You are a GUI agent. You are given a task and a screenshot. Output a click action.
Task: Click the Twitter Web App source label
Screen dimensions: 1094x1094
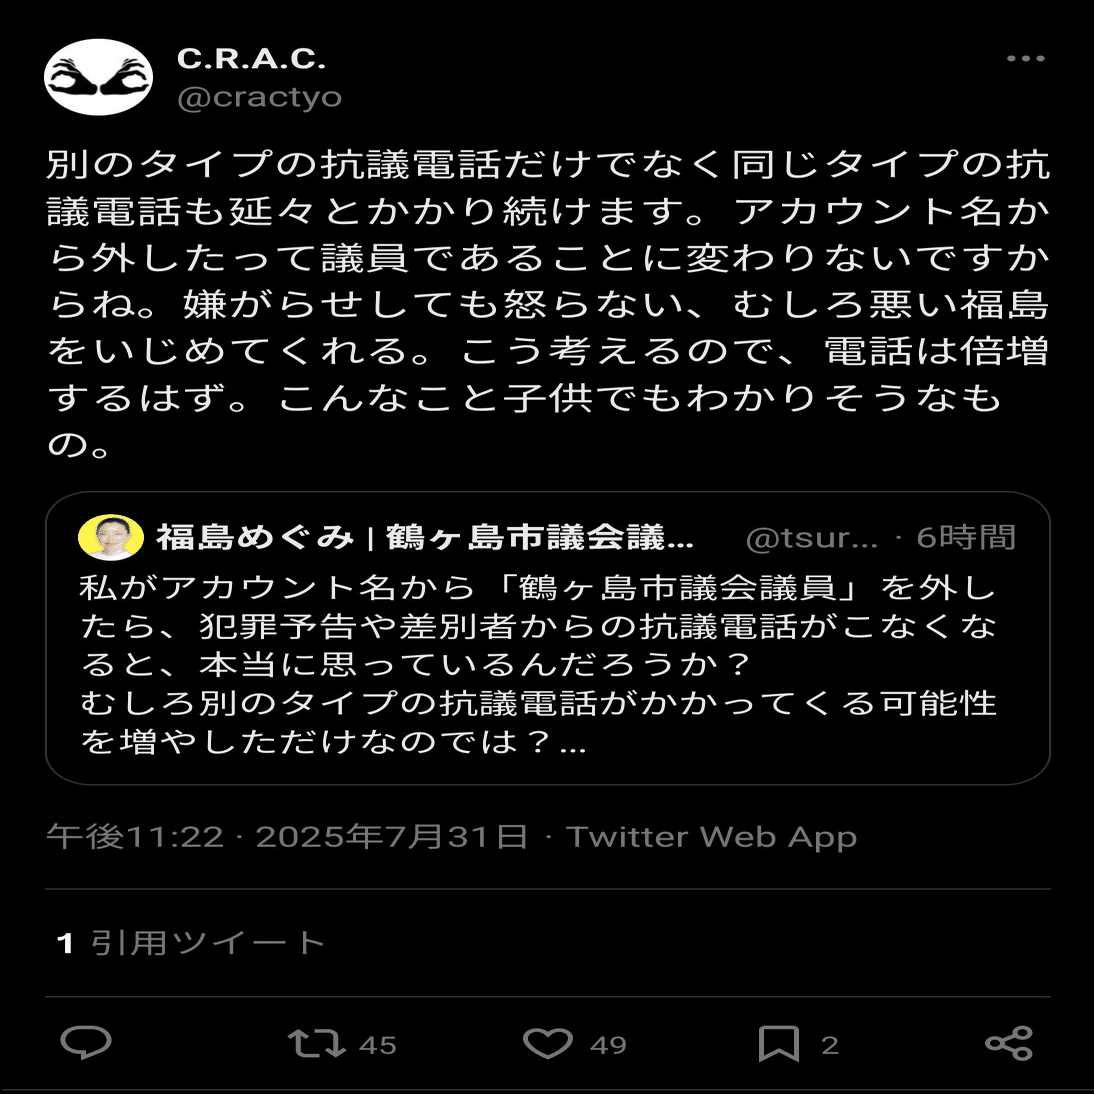click(x=712, y=837)
